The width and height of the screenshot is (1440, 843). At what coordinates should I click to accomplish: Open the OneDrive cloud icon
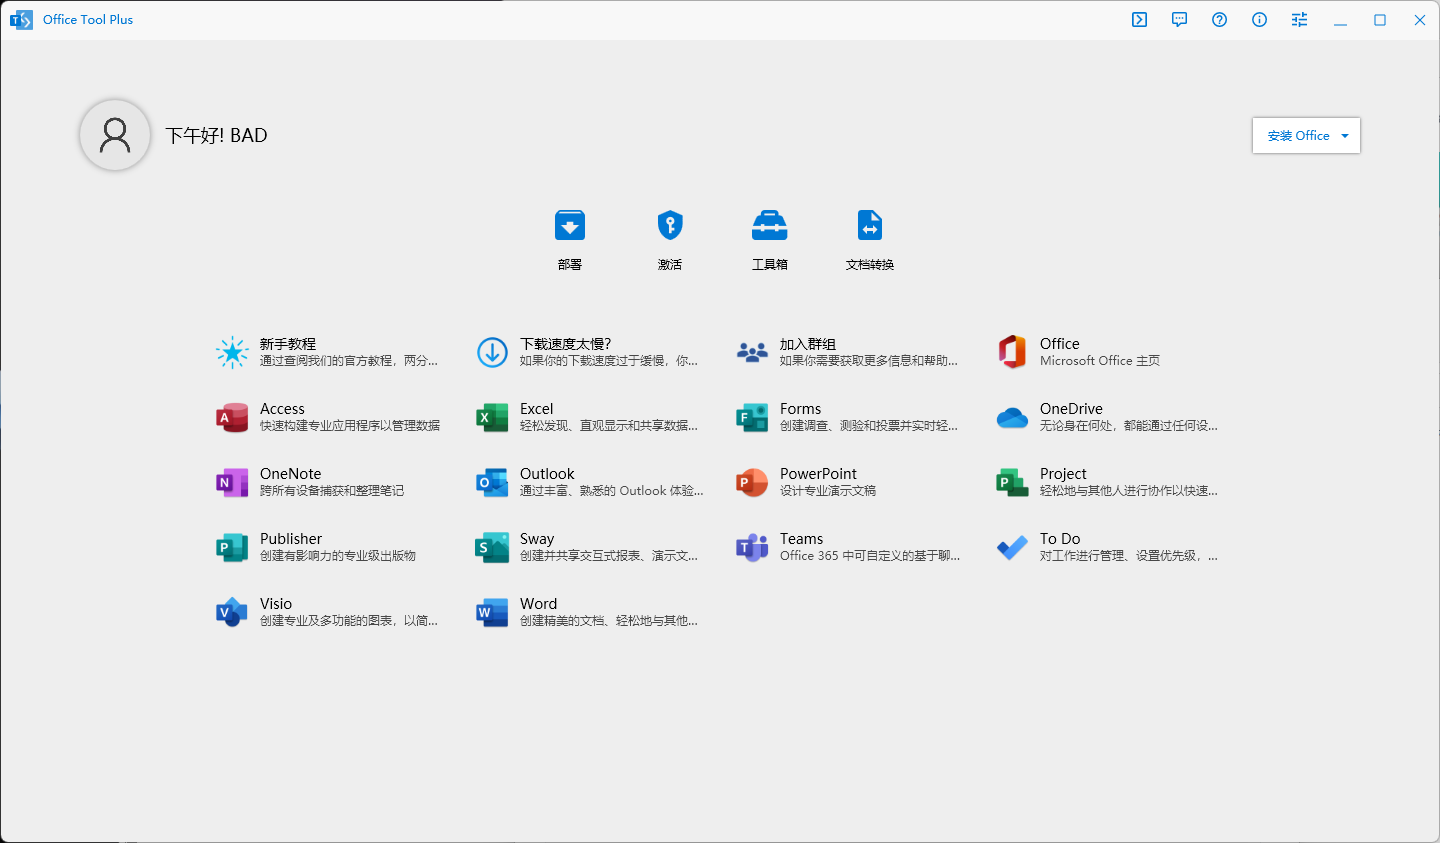pos(1012,417)
